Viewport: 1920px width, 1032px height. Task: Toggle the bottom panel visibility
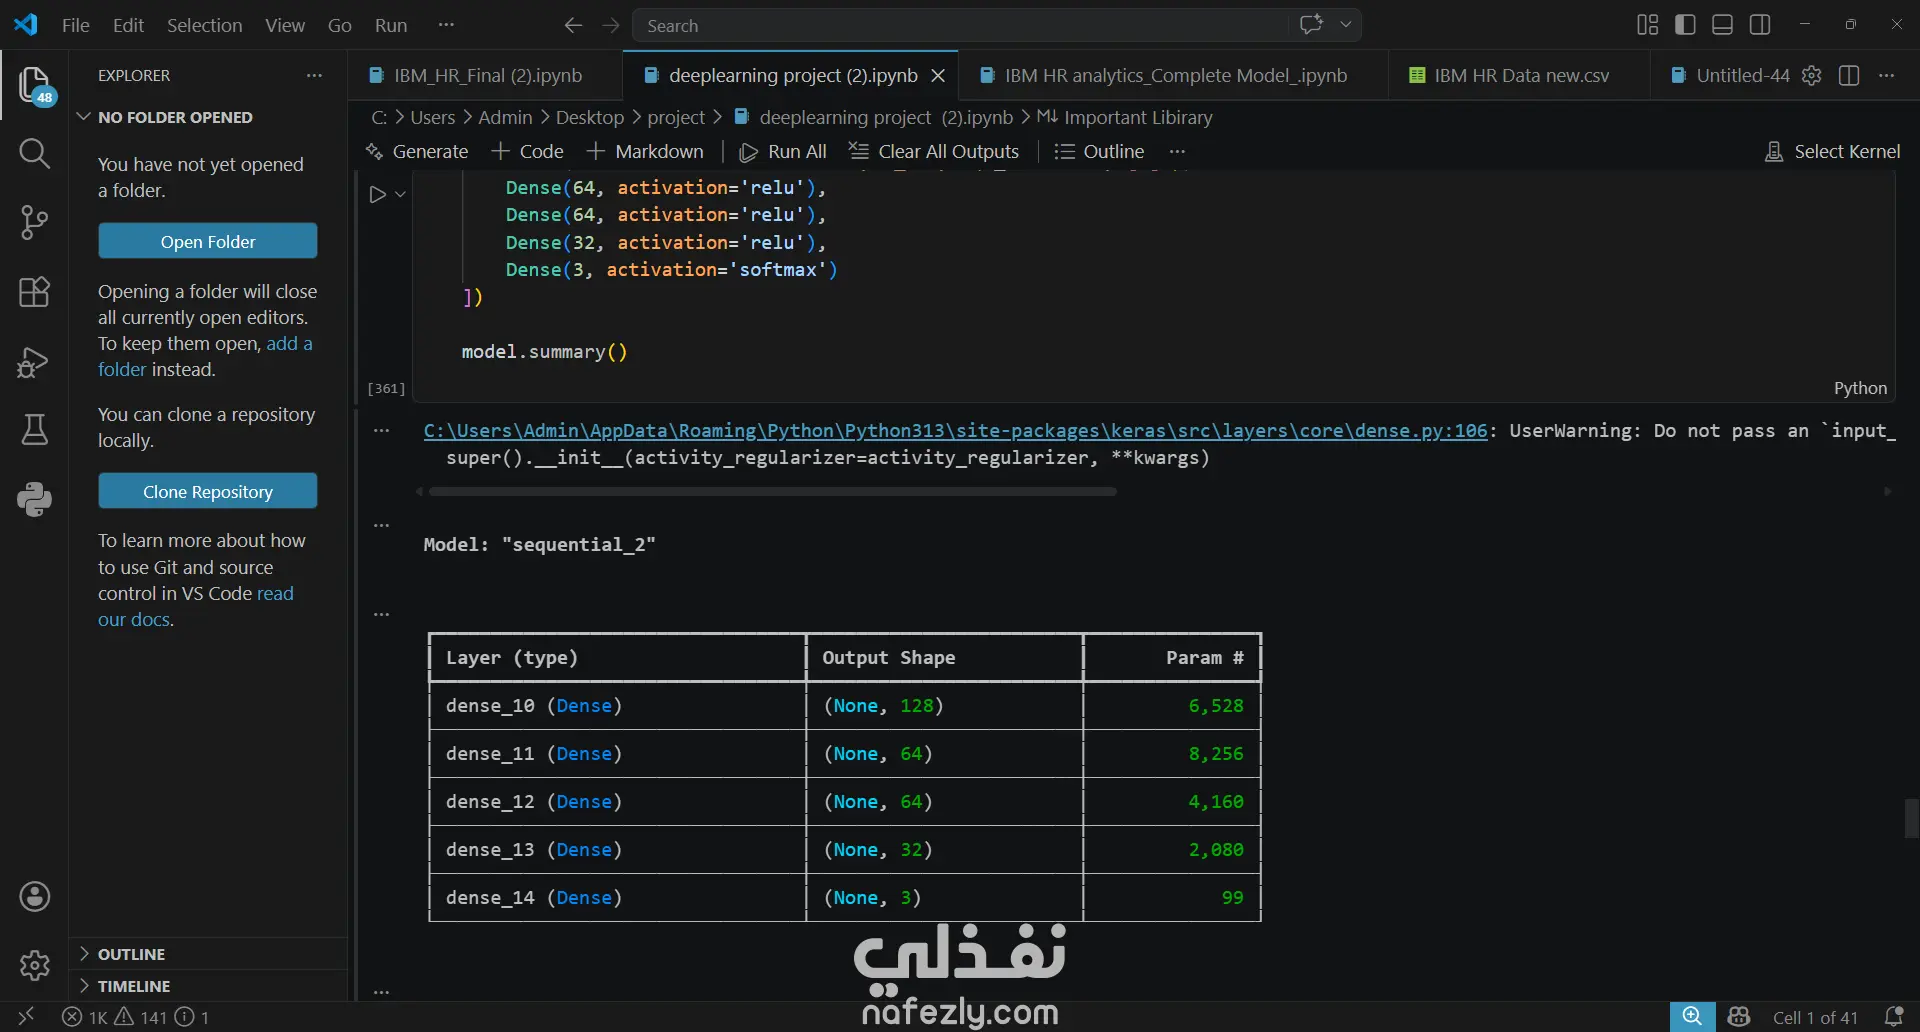coord(1723,25)
